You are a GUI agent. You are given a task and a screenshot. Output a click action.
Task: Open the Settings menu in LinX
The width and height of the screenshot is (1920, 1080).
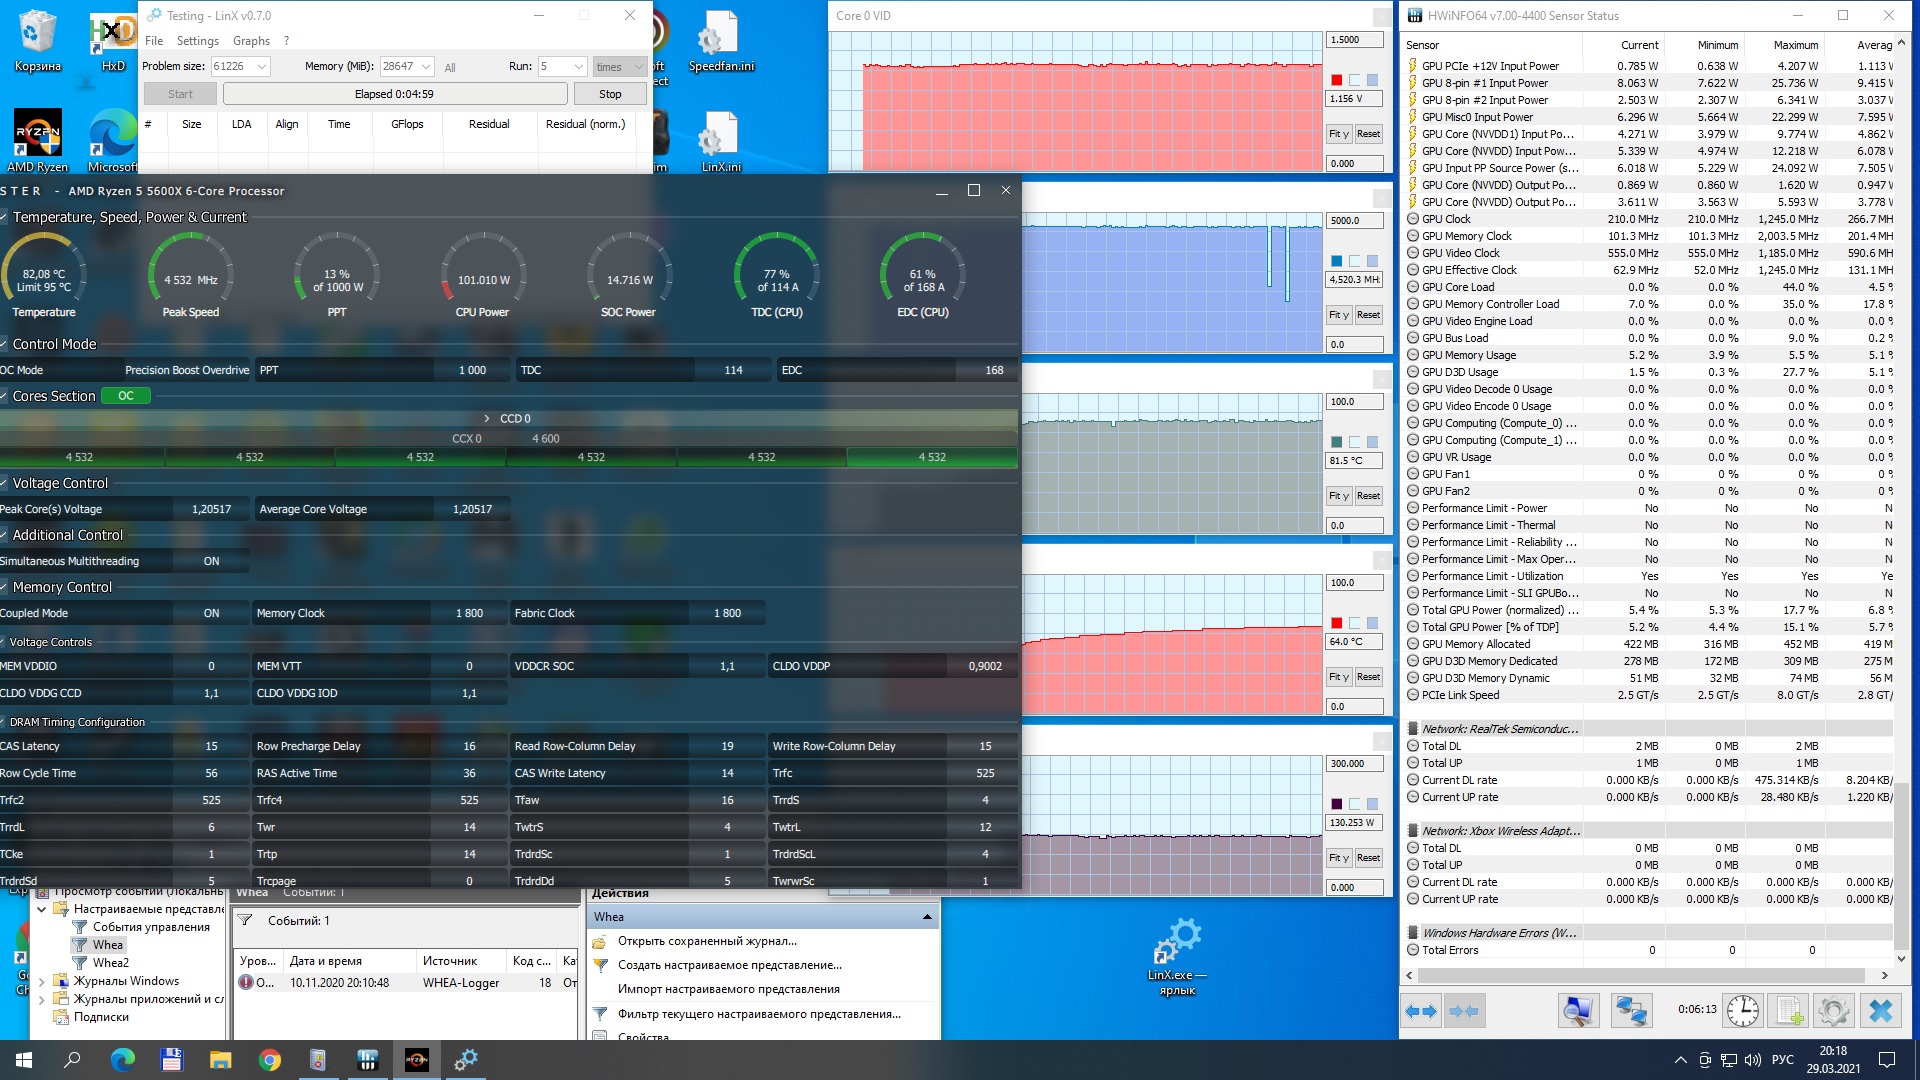[x=197, y=41]
